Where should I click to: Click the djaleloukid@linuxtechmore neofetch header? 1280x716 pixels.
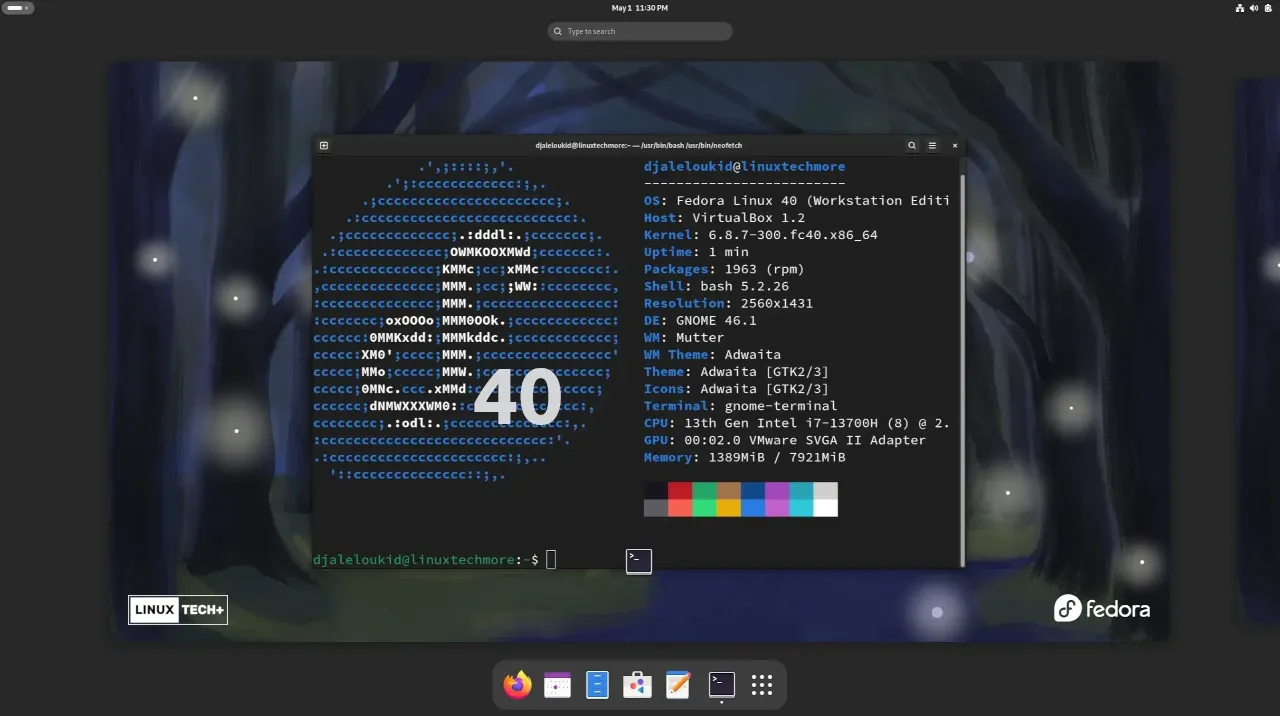tap(745, 167)
